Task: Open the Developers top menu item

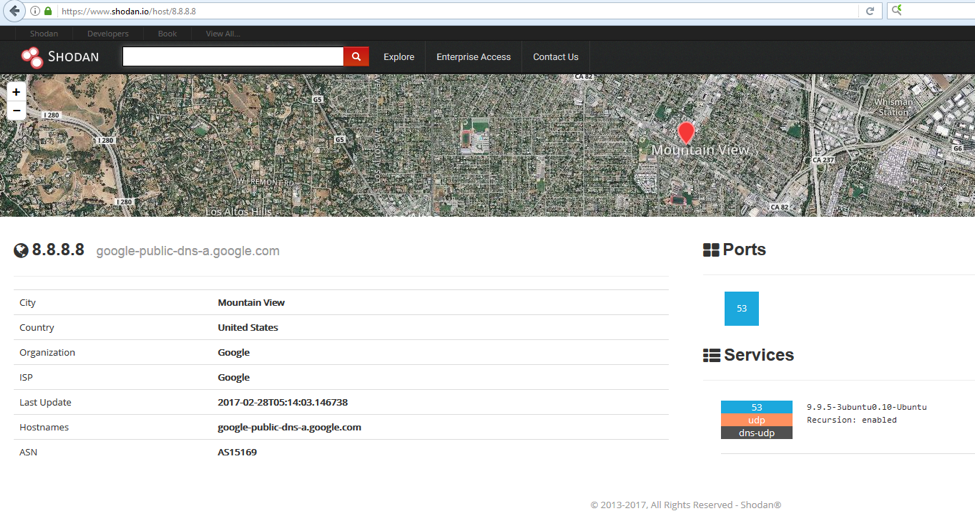Action: 108,34
